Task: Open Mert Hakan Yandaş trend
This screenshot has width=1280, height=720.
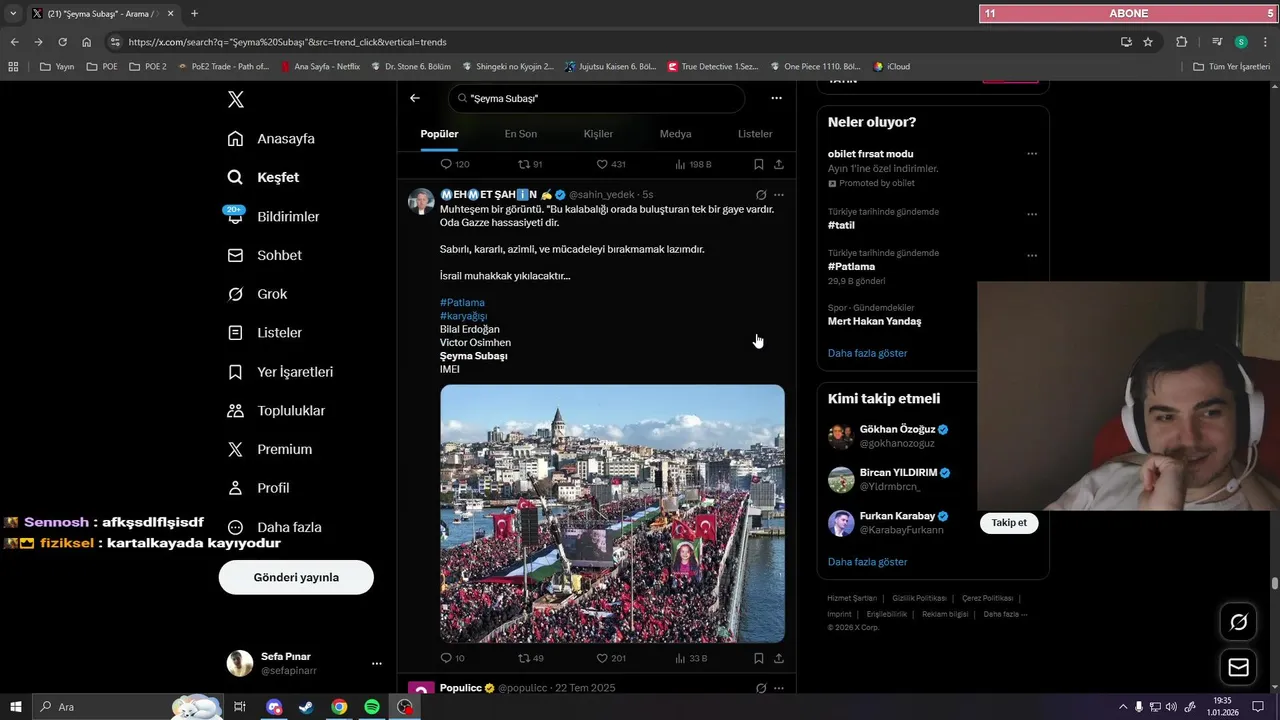Action: point(874,321)
